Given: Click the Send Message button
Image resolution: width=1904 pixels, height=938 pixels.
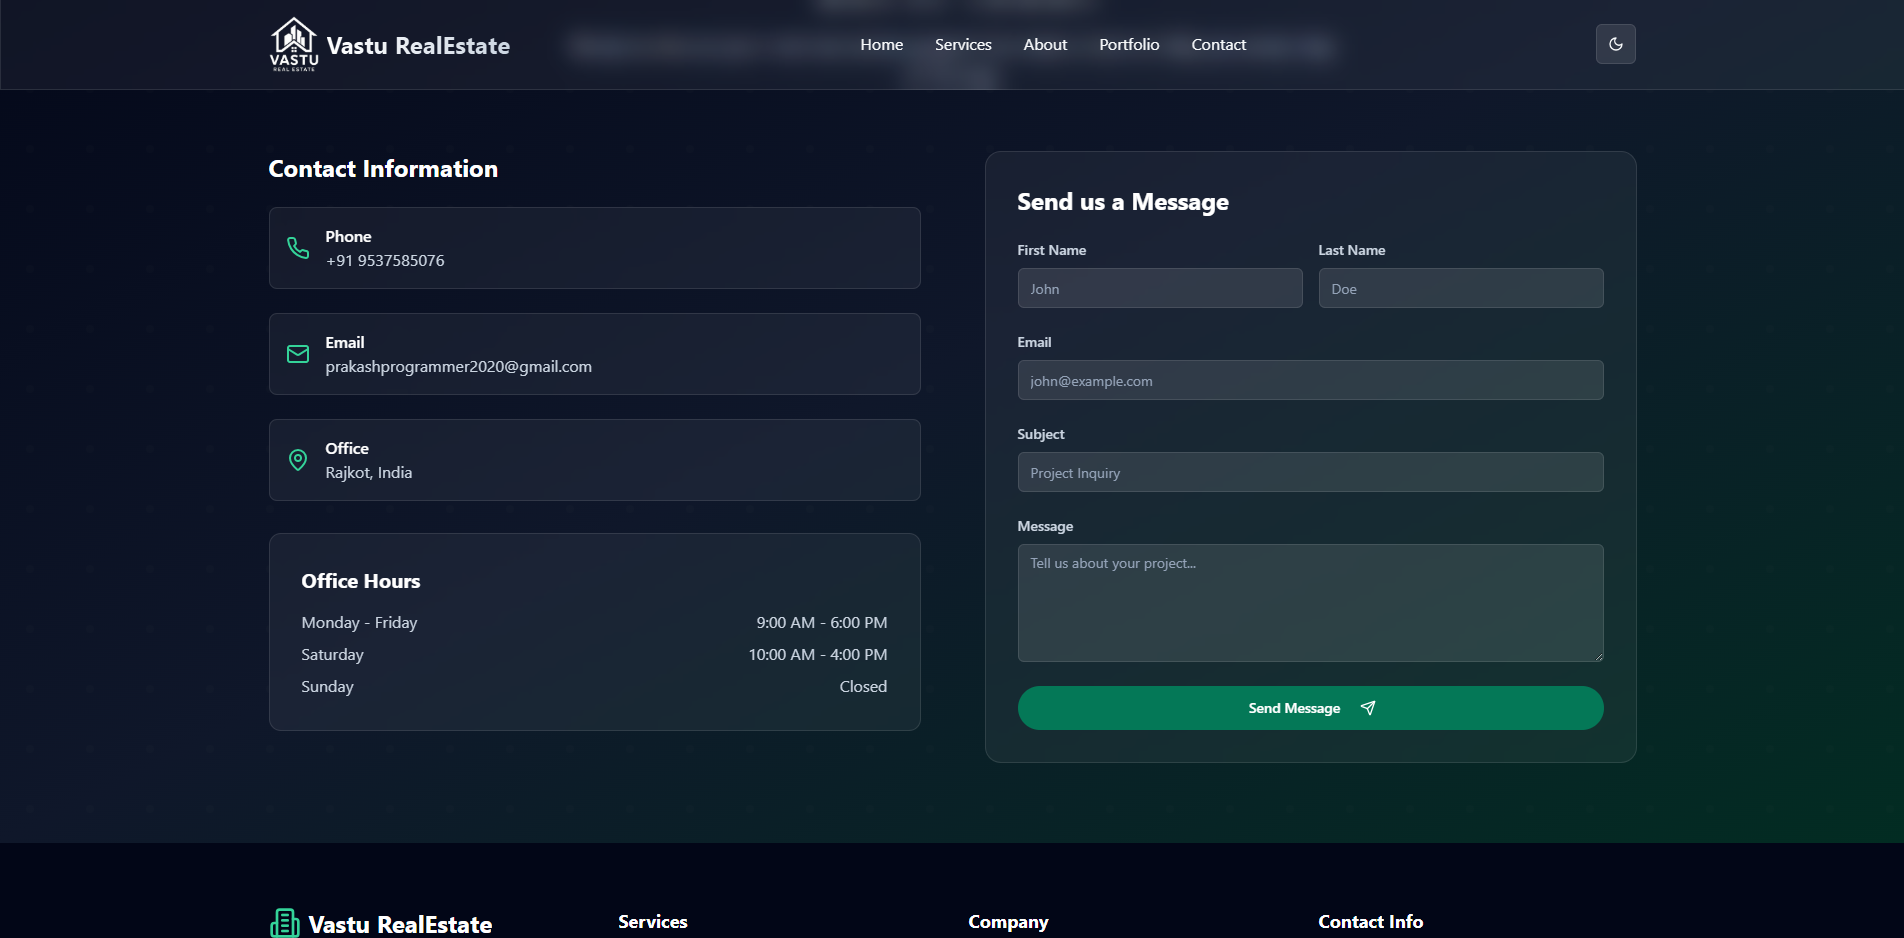Looking at the screenshot, I should (x=1310, y=708).
